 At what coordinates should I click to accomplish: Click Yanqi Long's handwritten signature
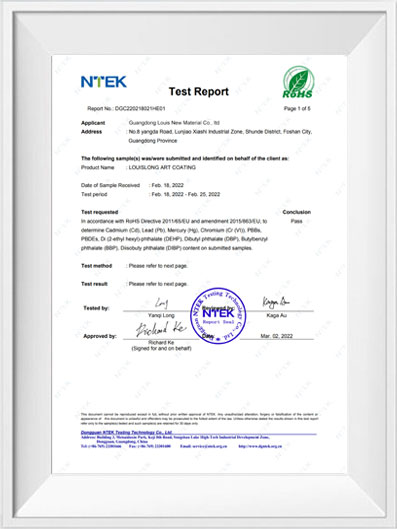162,303
